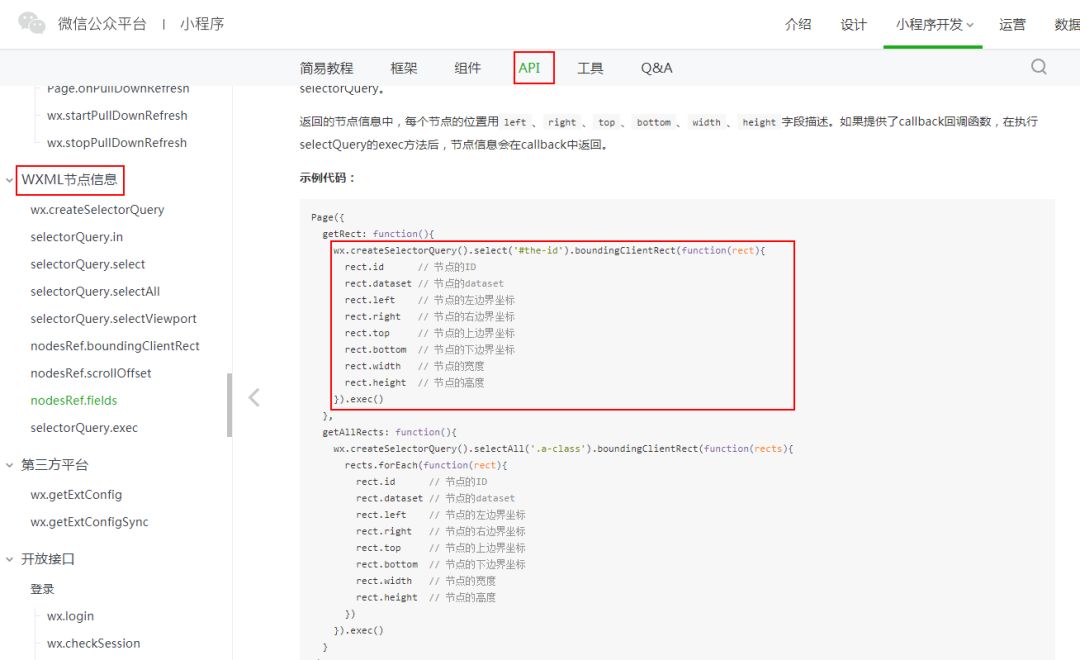
Task: Collapse the 开放接口 section chevron
Action: tap(10, 559)
